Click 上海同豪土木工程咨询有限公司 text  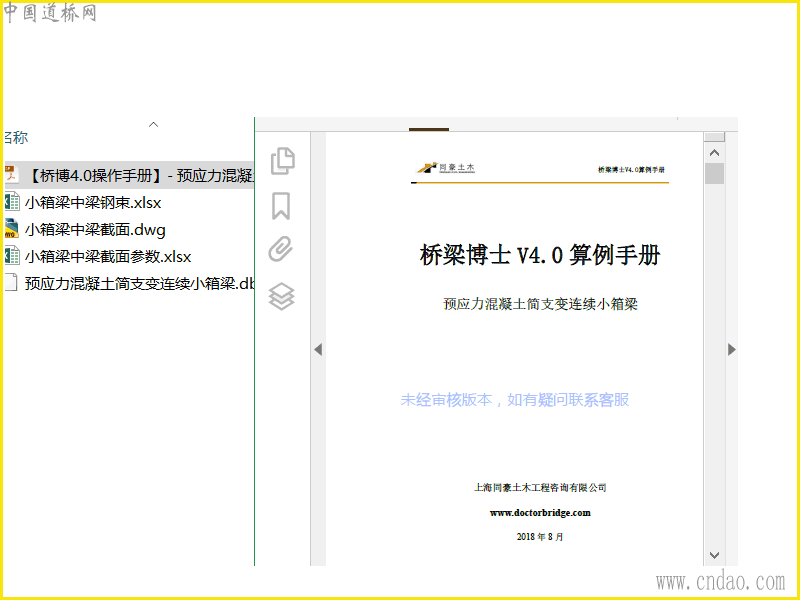pyautogui.click(x=540, y=488)
